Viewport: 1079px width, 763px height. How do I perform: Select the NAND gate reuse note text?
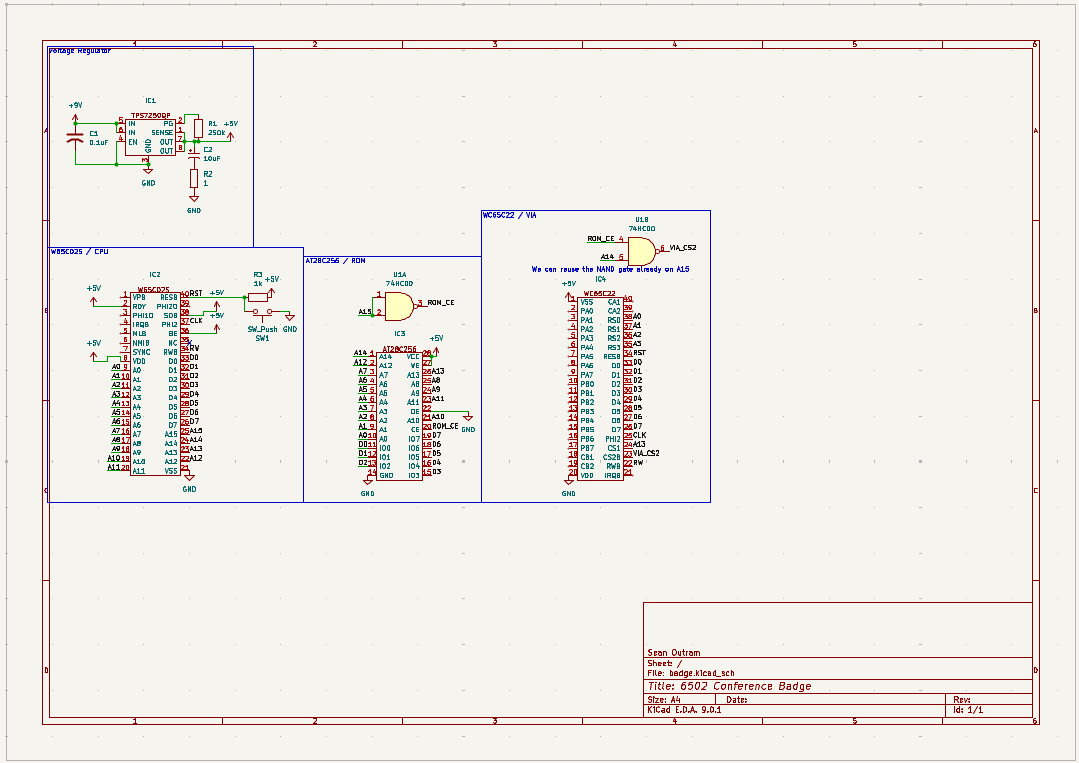[610, 269]
